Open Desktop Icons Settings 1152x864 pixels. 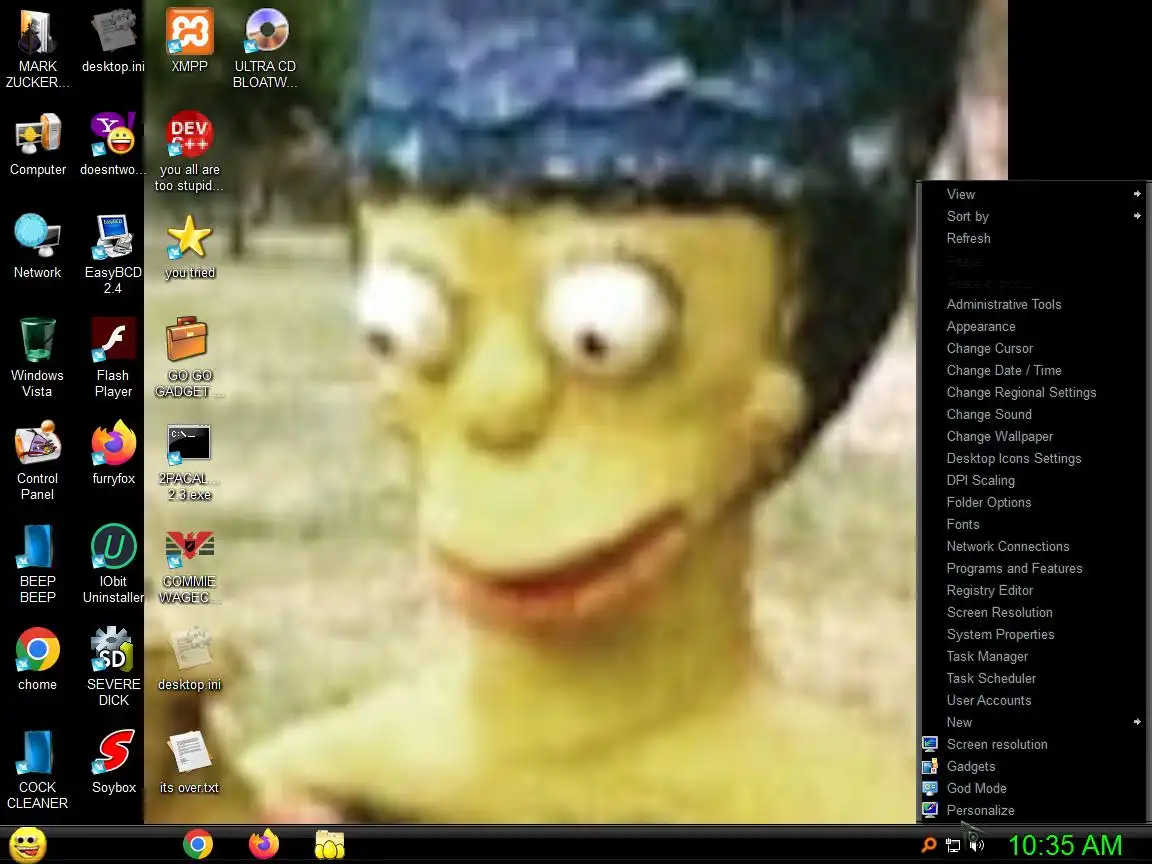point(1034,458)
